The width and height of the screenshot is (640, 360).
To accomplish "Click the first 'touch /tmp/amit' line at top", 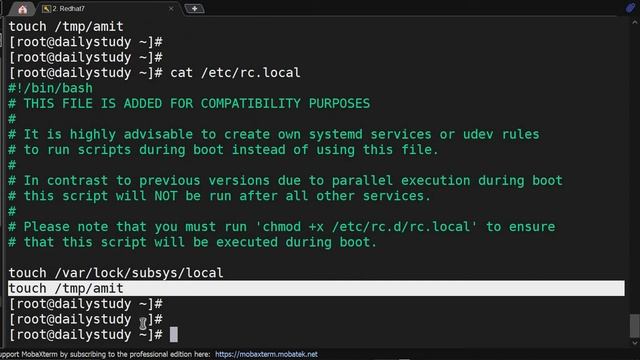I will tap(66, 27).
